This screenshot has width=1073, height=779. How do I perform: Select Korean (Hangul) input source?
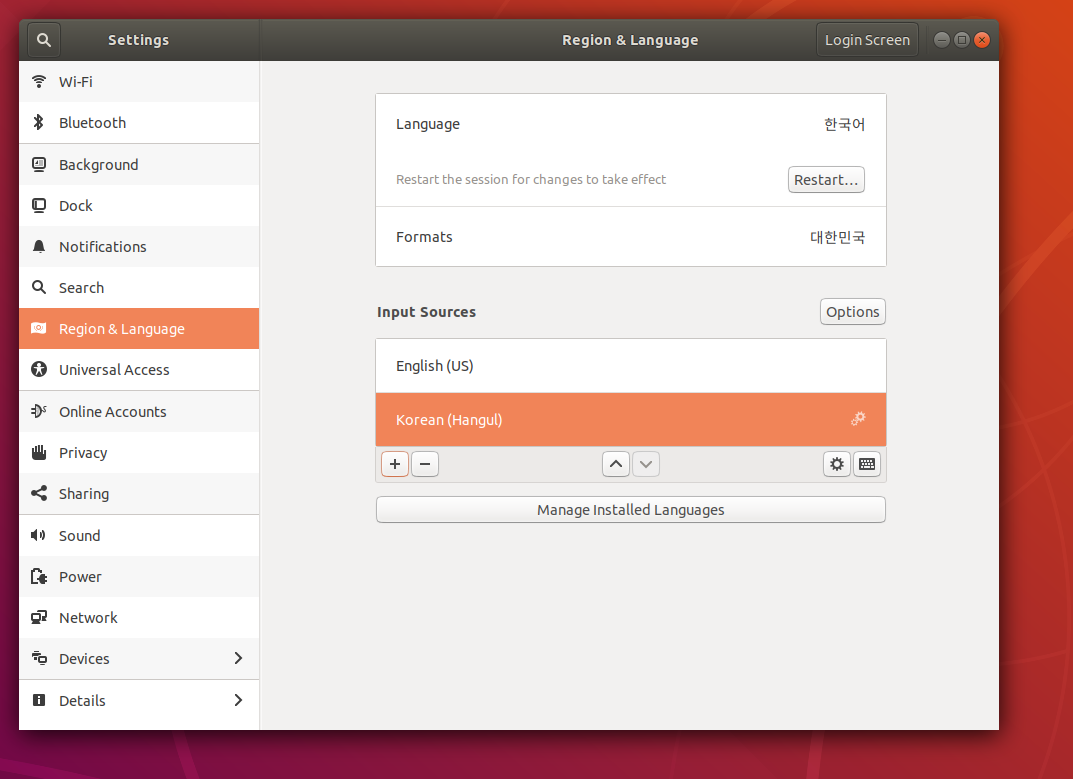tap(631, 420)
